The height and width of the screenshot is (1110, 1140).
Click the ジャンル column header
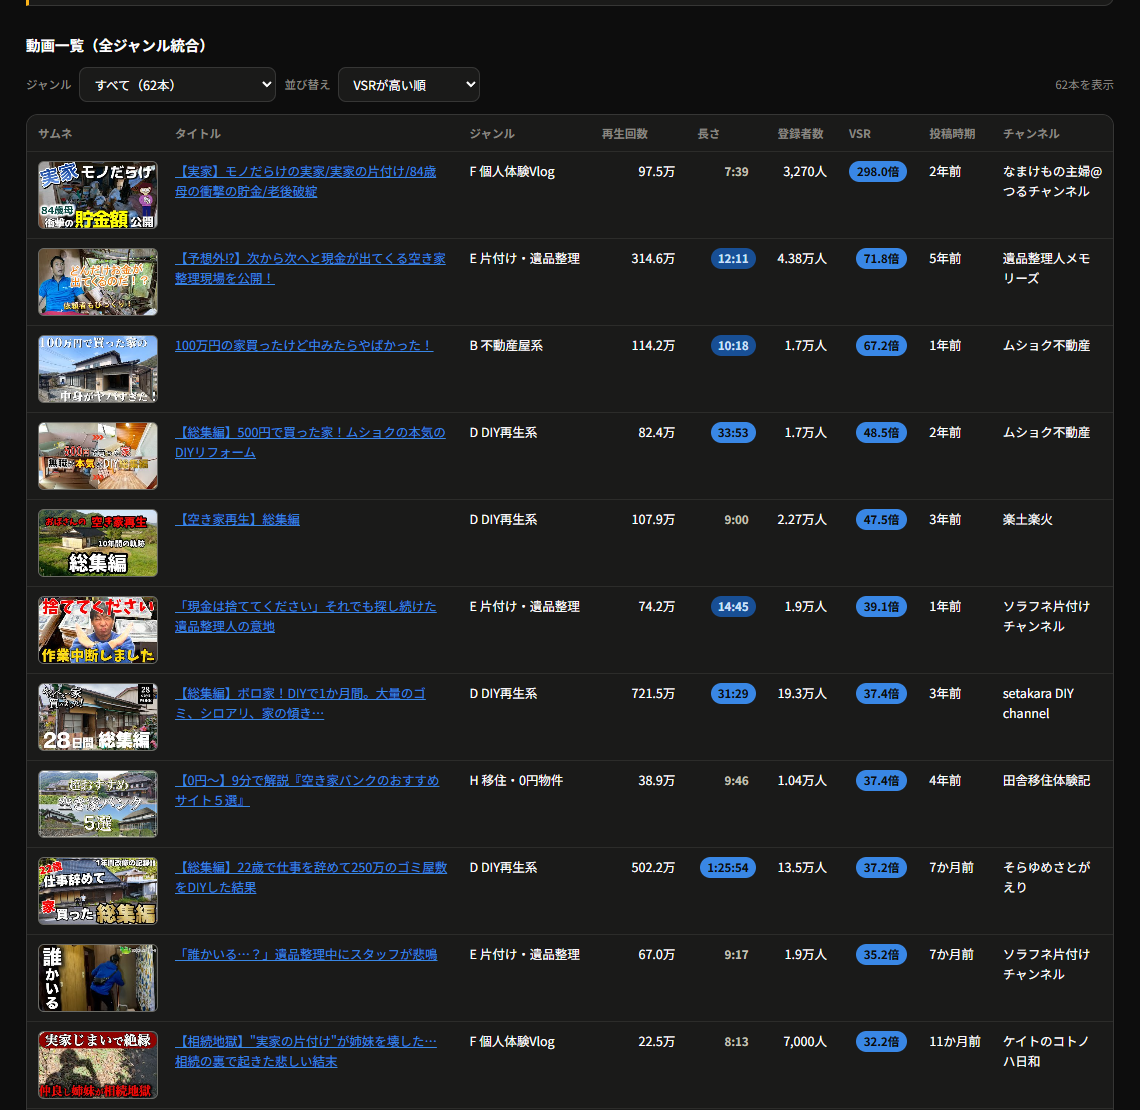pyautogui.click(x=492, y=134)
